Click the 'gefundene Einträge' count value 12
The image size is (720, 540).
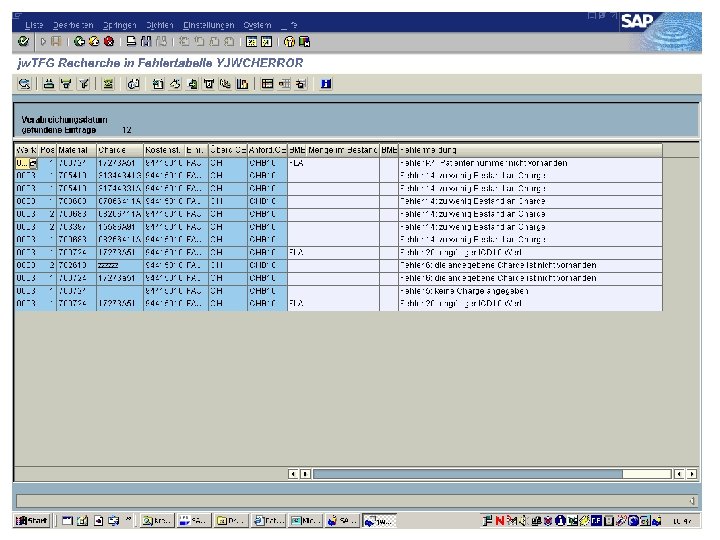127,130
